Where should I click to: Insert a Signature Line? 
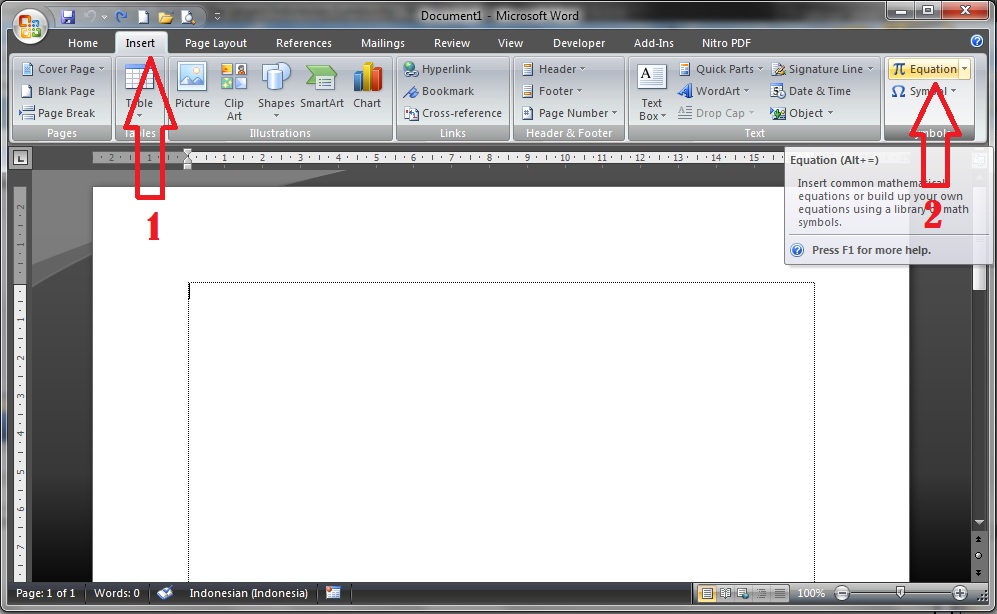coord(822,69)
